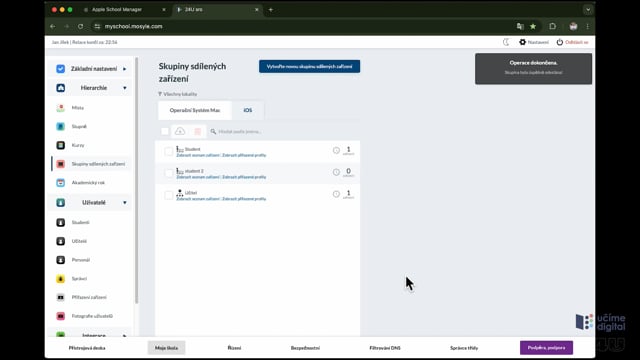Viewport: 640px width, 360px height.
Task: Open the browser profile avatar
Action: coord(573,26)
